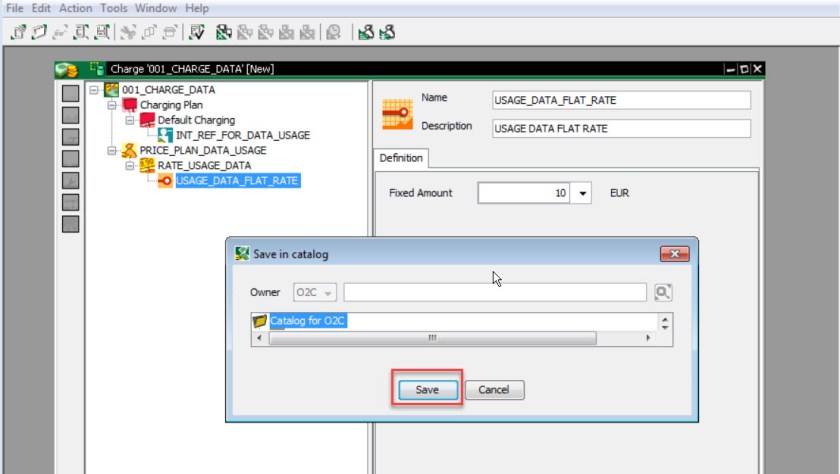Click the Owner search text field
The image size is (840, 474).
pos(494,292)
